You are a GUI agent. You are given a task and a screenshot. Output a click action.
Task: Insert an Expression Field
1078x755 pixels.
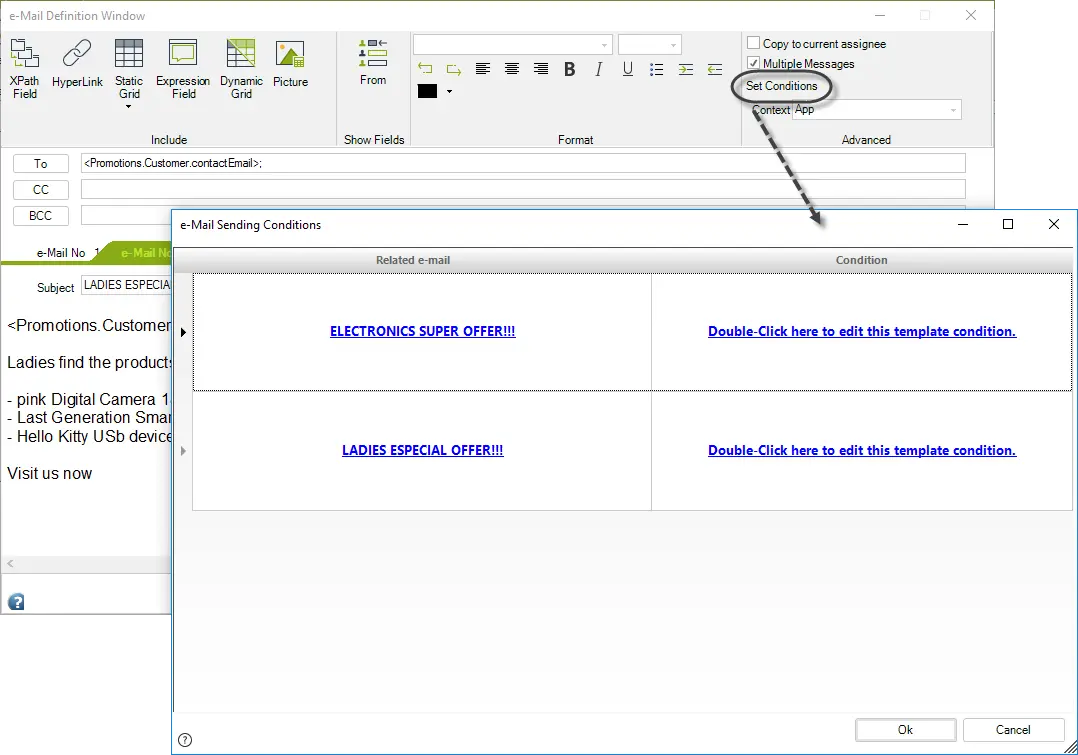(183, 69)
